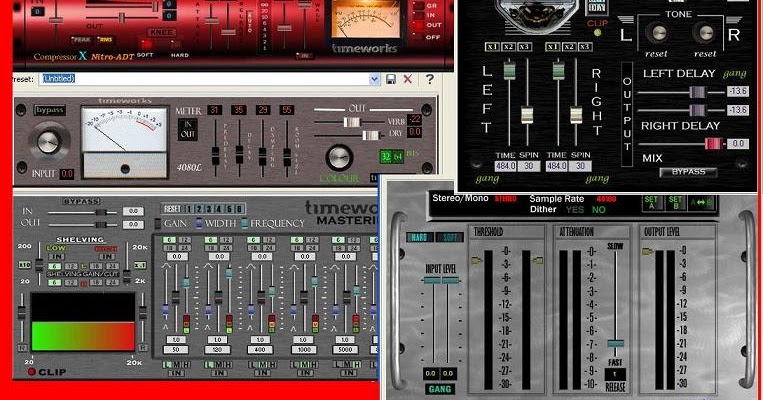Select the SOFT mode button on the limiter
The height and width of the screenshot is (400, 763).
pyautogui.click(x=448, y=237)
